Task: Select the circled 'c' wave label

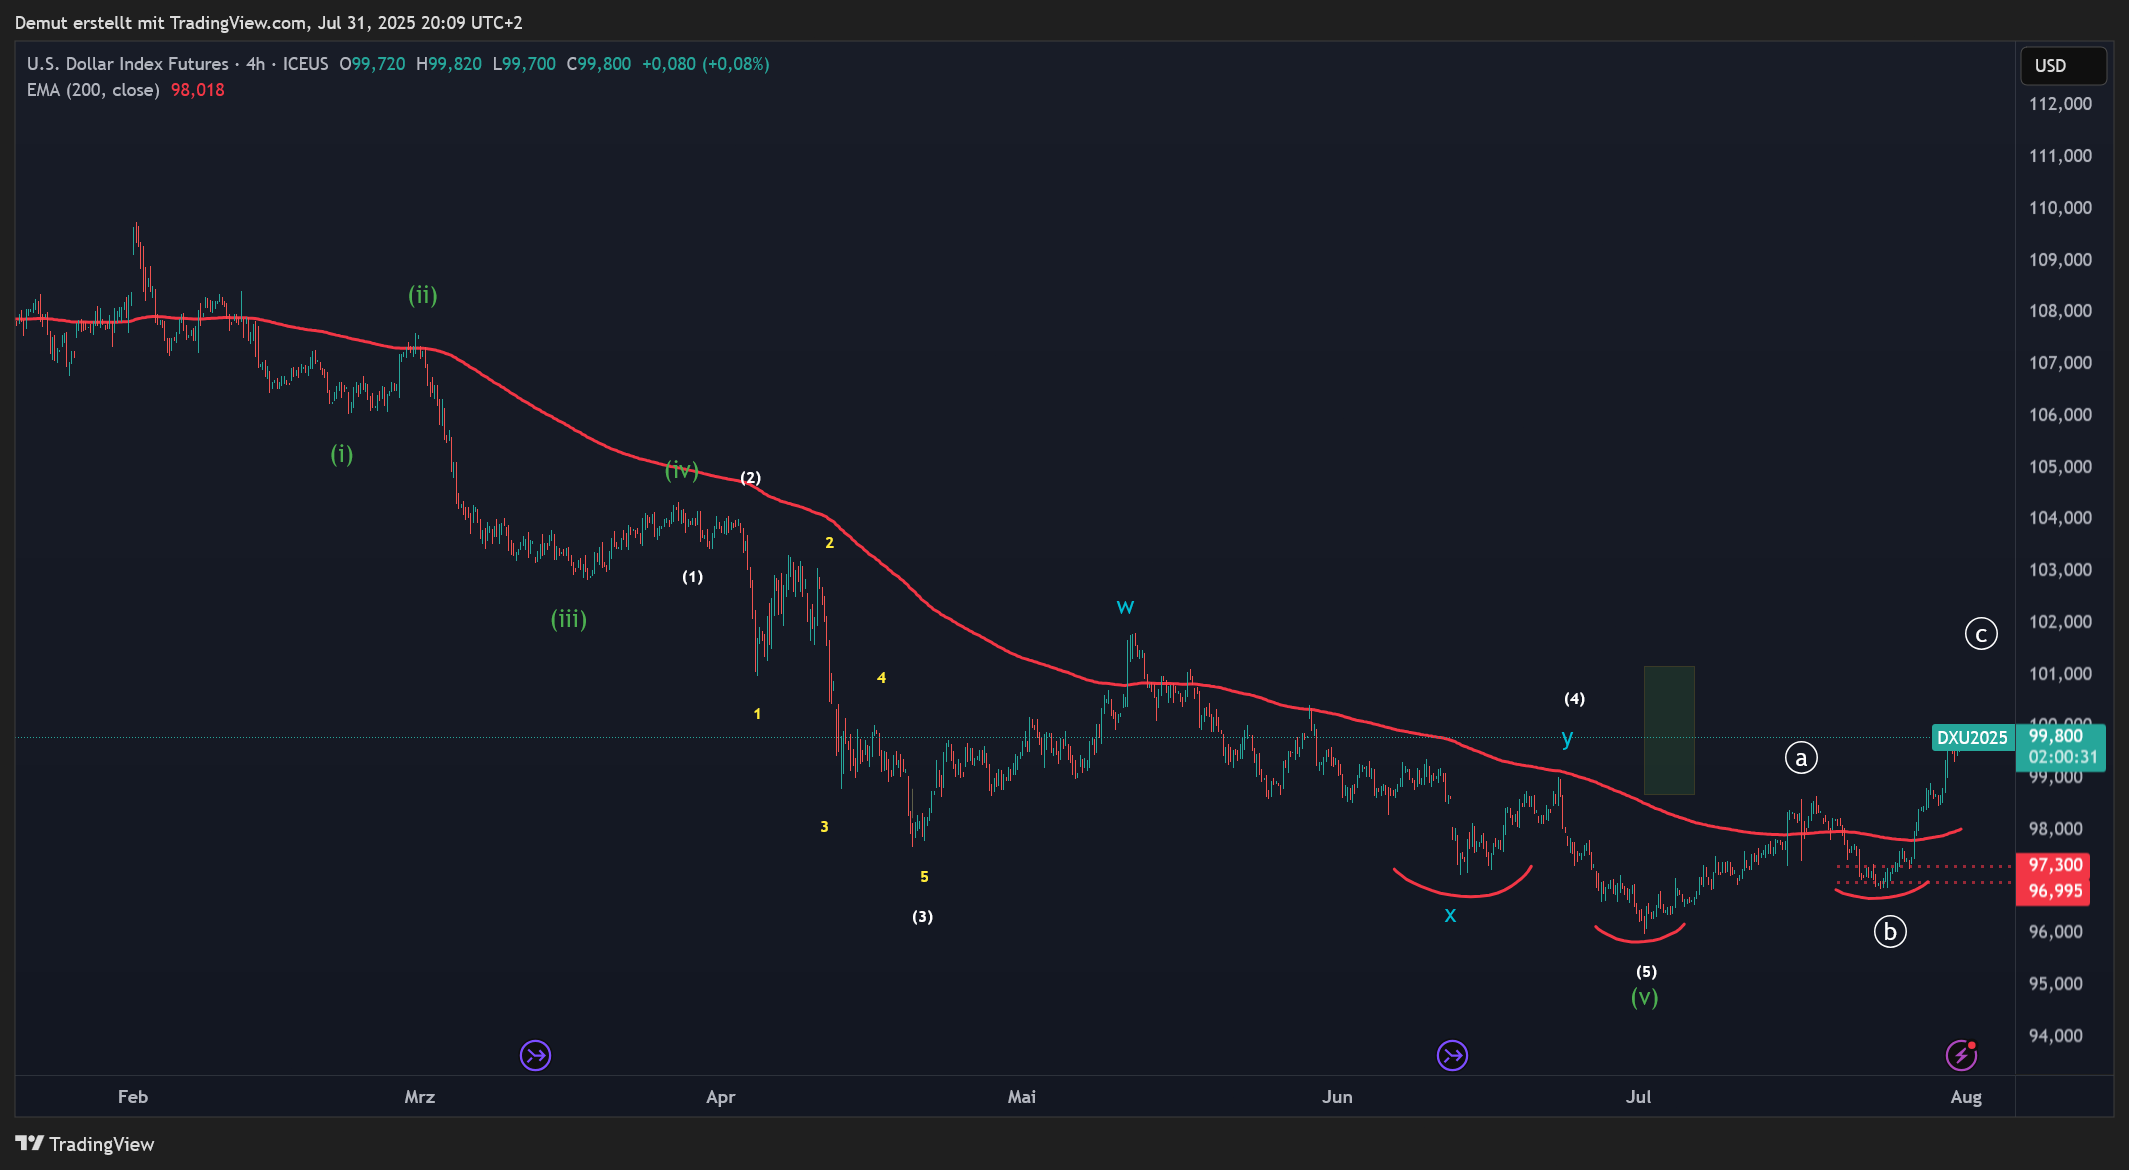Action: (1980, 634)
